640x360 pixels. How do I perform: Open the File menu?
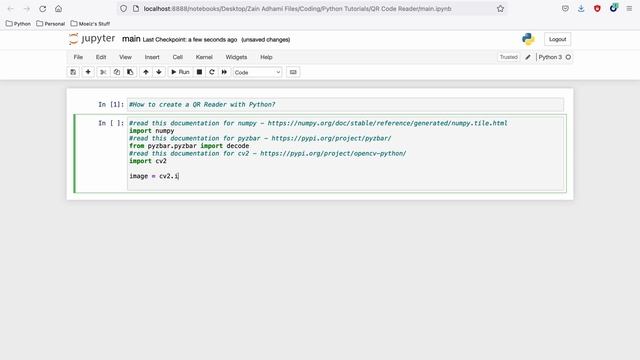[x=78, y=57]
